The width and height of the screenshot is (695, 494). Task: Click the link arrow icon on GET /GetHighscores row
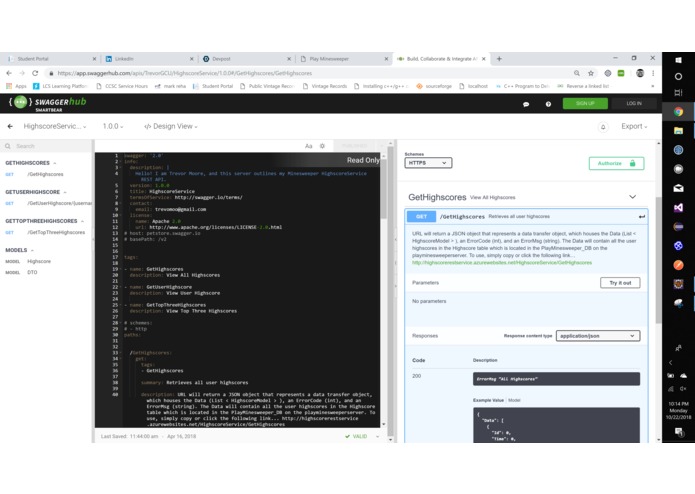click(x=641, y=217)
